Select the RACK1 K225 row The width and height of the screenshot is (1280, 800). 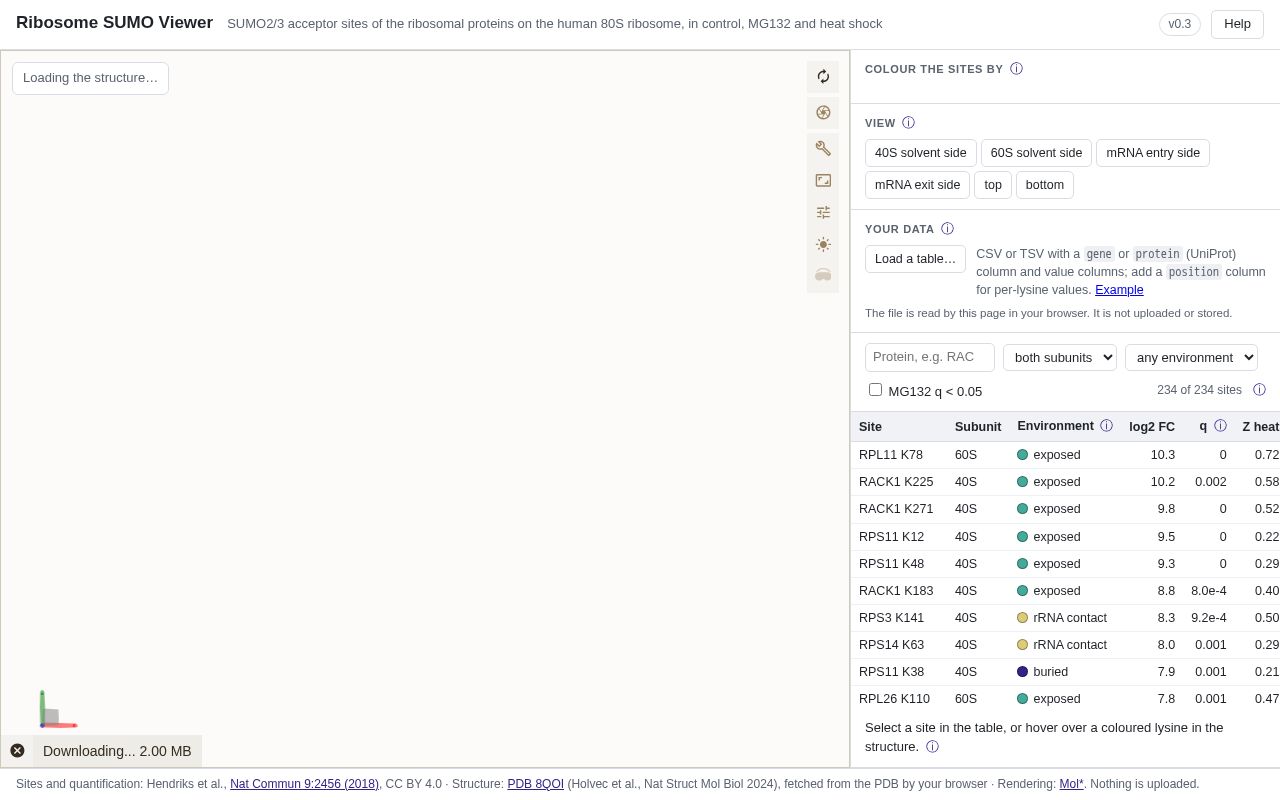(1065, 482)
